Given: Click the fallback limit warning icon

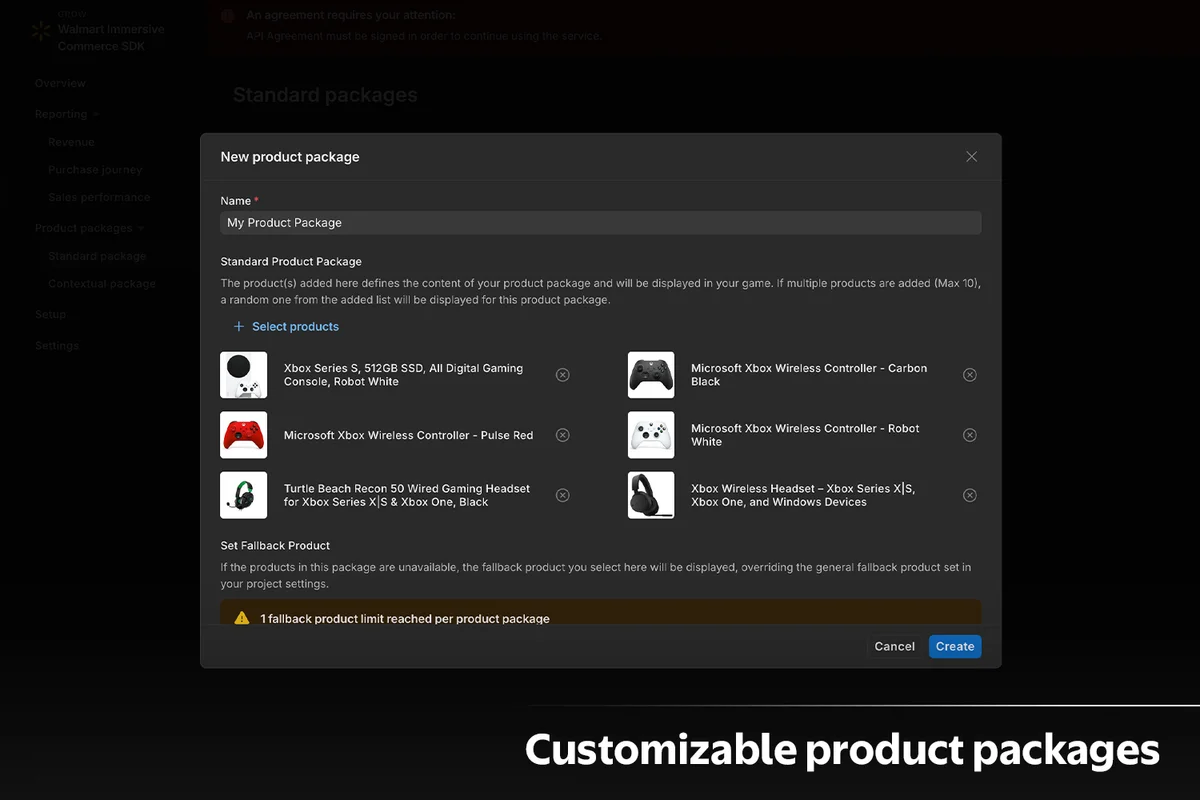Looking at the screenshot, I should [x=241, y=618].
